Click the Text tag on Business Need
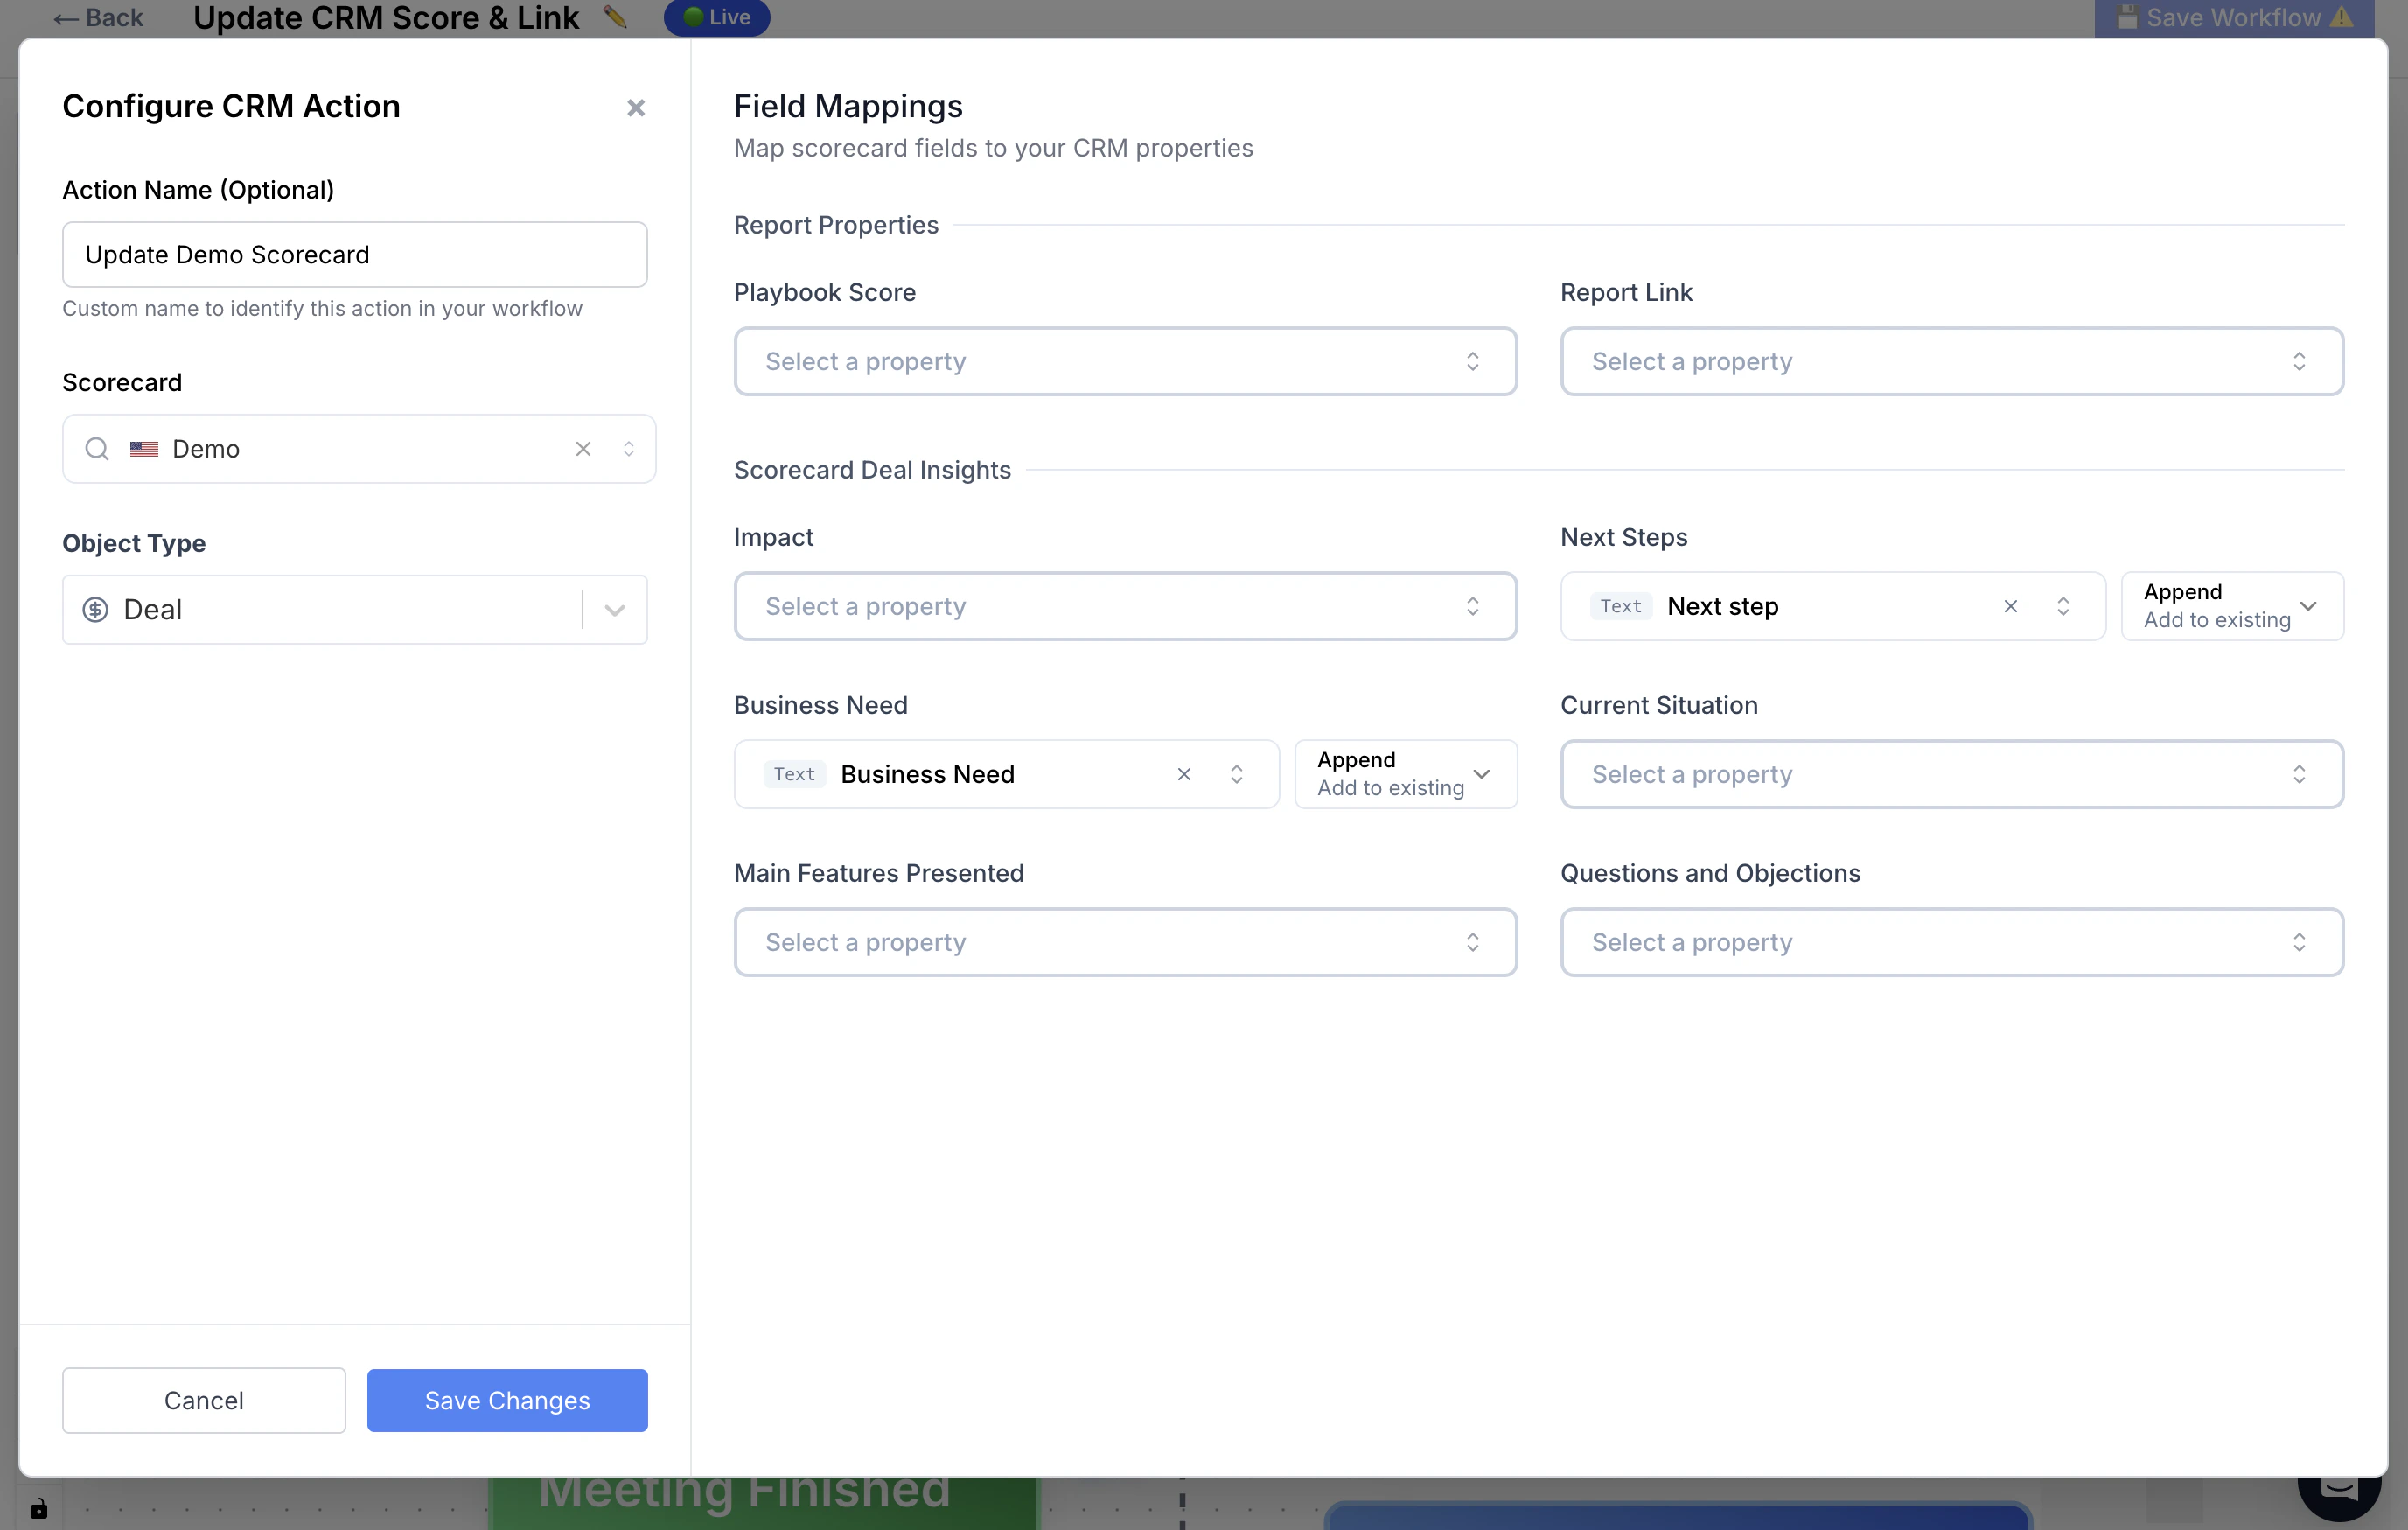Image resolution: width=2408 pixels, height=1530 pixels. pyautogui.click(x=794, y=774)
